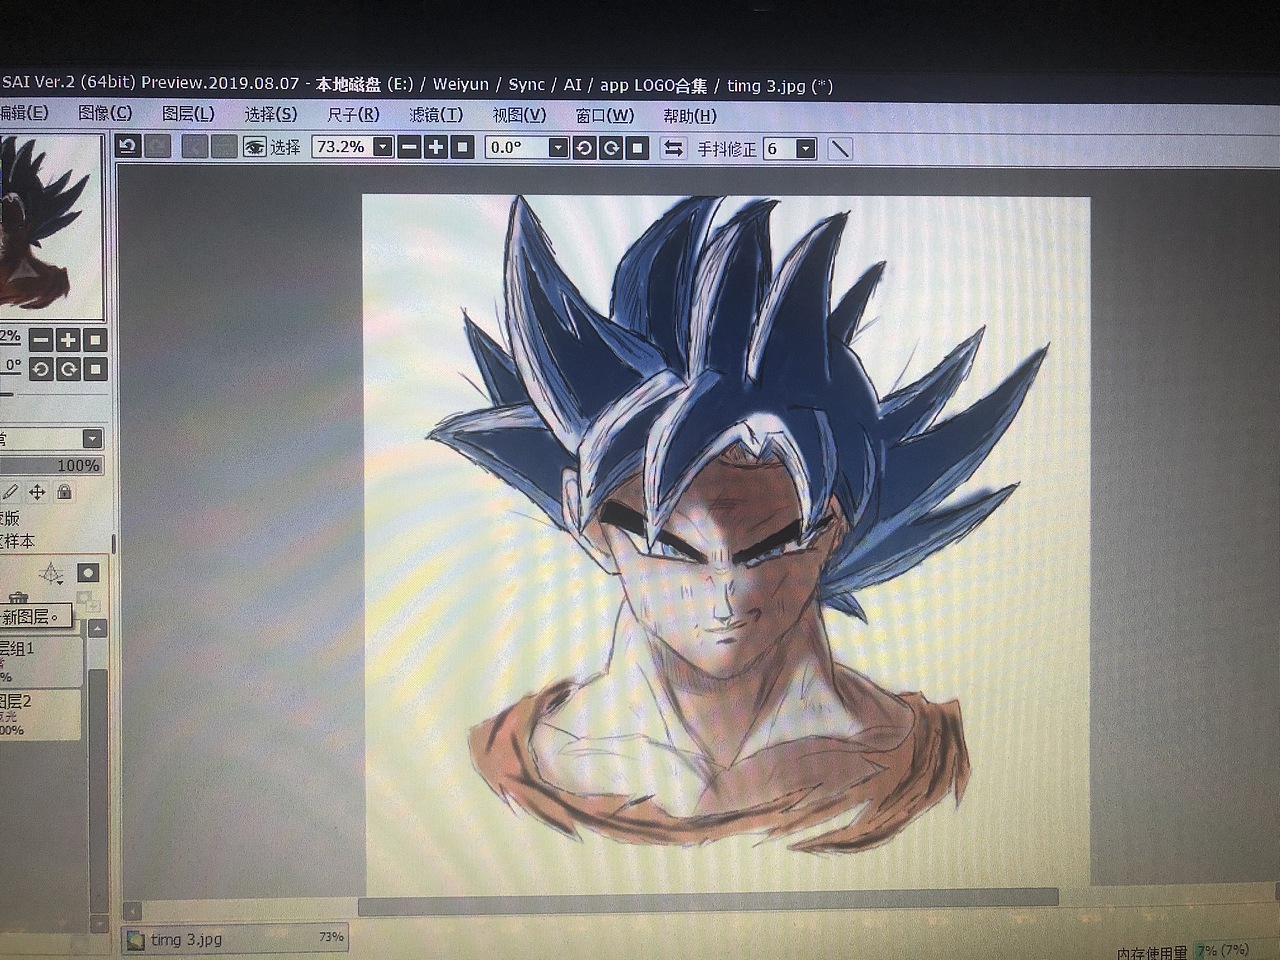Zoom out using the navigator minus button
Viewport: 1280px width, 960px height.
tap(41, 340)
